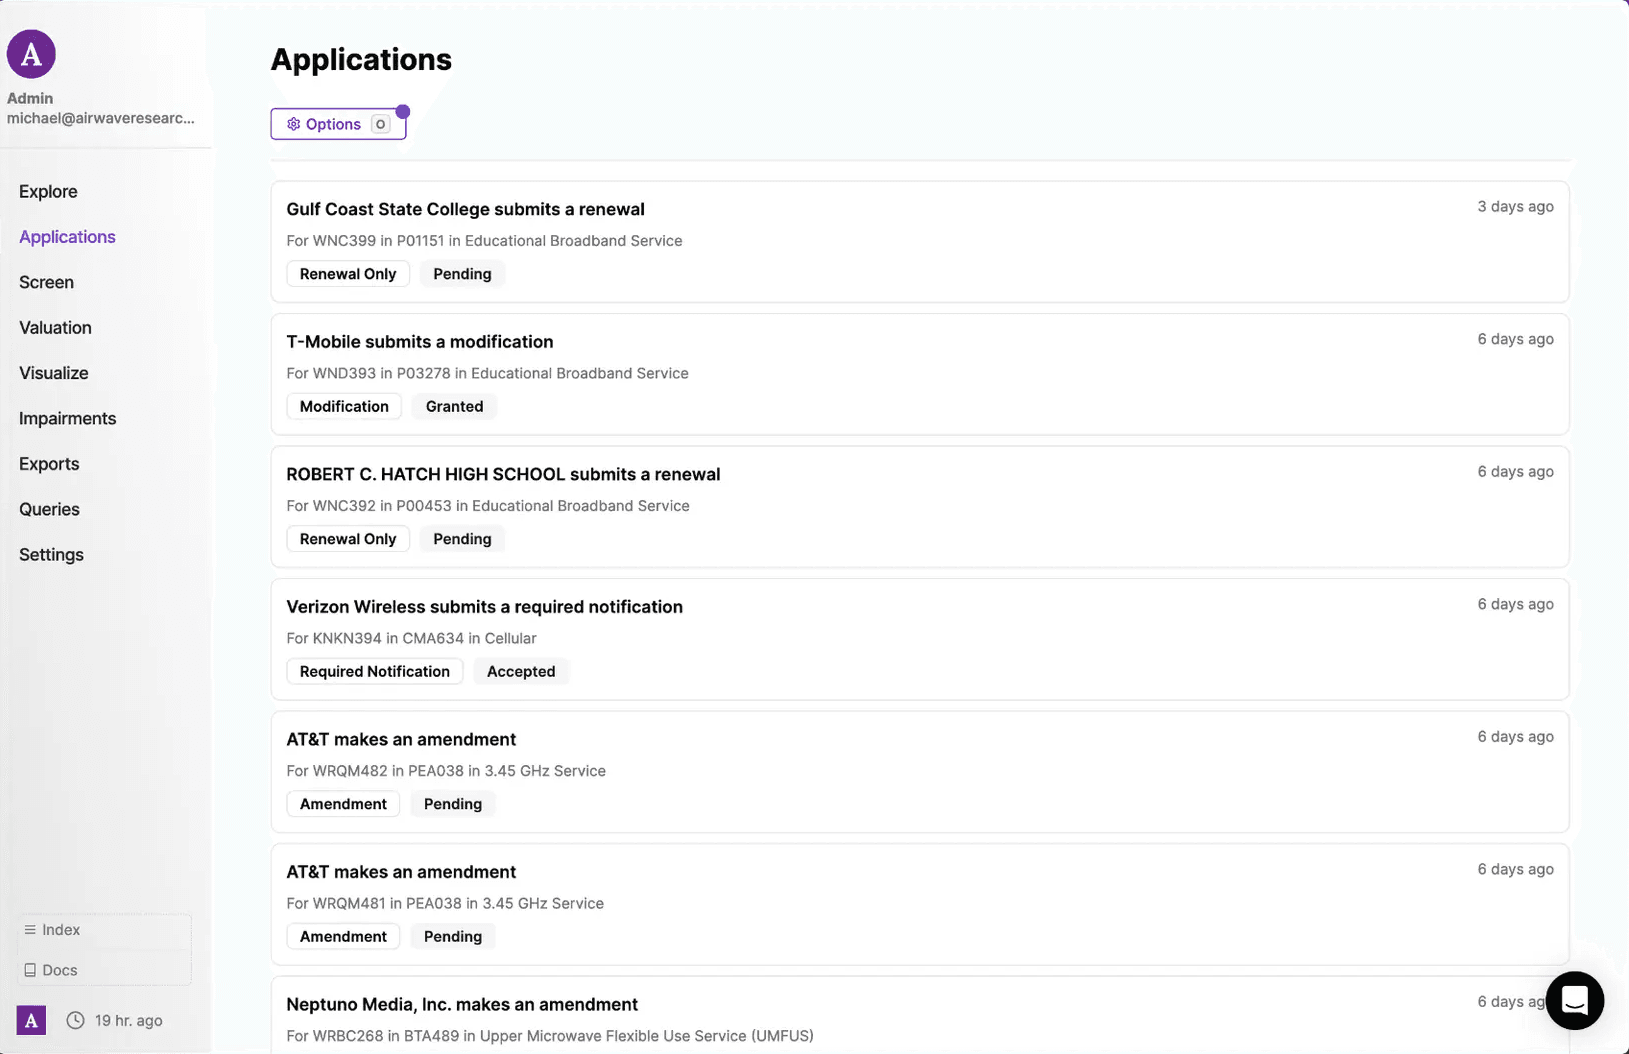Open AT&T amendment for WRQM482
The height and width of the screenshot is (1054, 1629).
920,772
